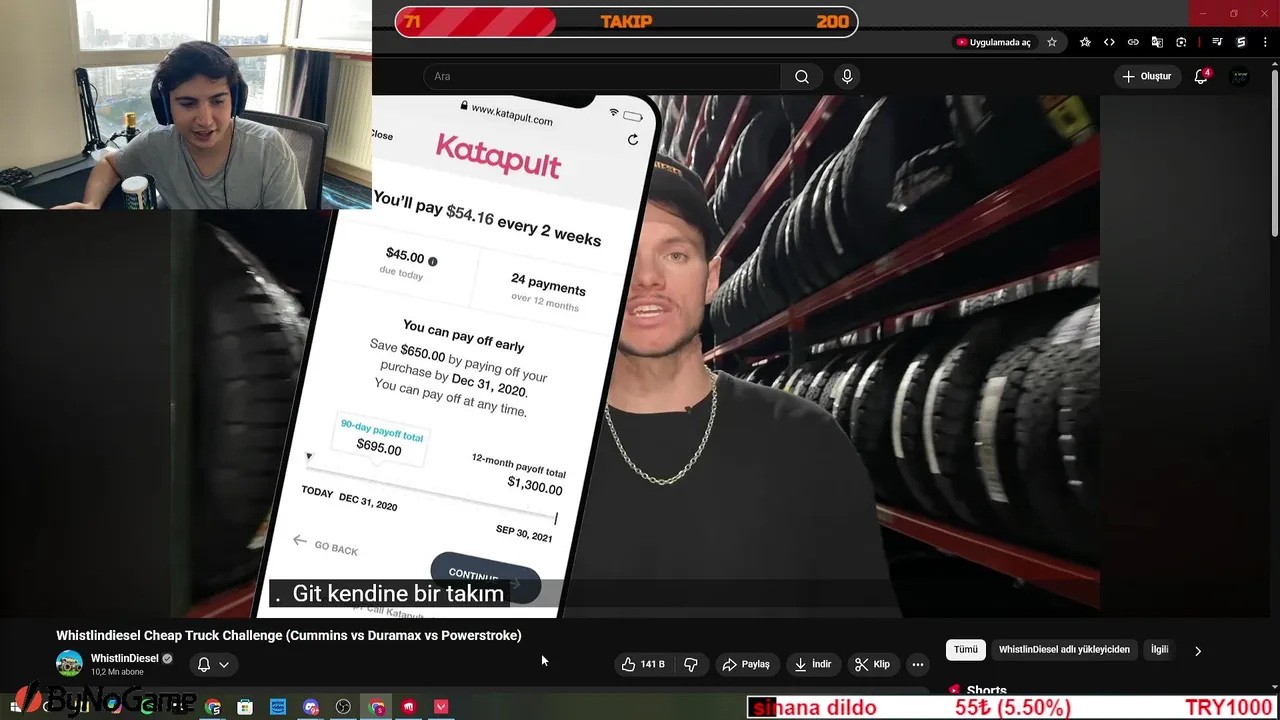Open Discord from taskbar
This screenshot has height=720, width=1280.
(311, 707)
